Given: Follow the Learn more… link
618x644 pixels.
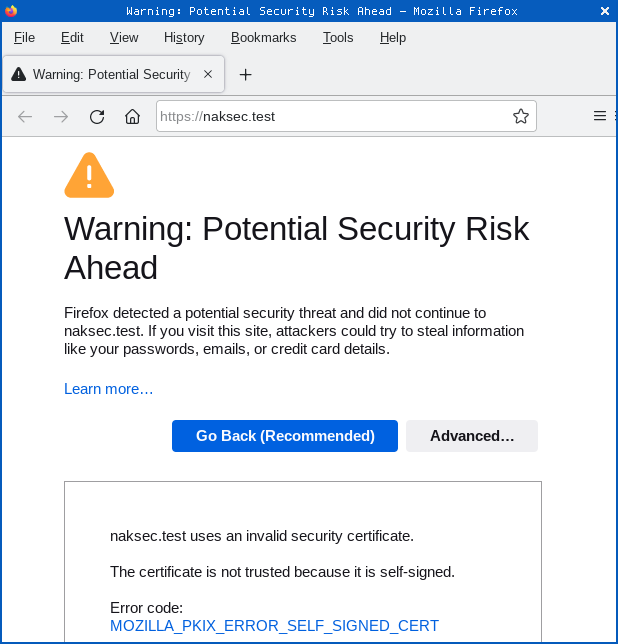Looking at the screenshot, I should click(108, 388).
